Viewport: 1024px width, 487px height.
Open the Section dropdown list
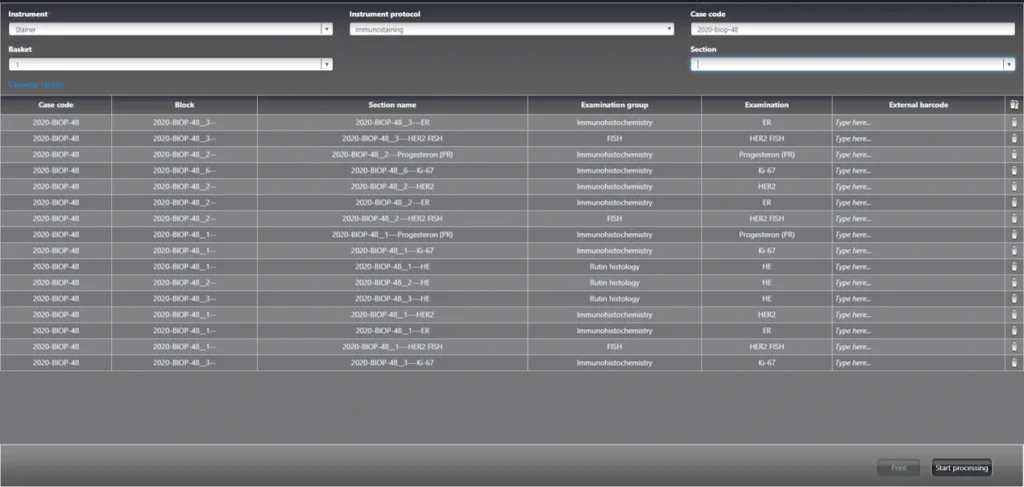1009,65
